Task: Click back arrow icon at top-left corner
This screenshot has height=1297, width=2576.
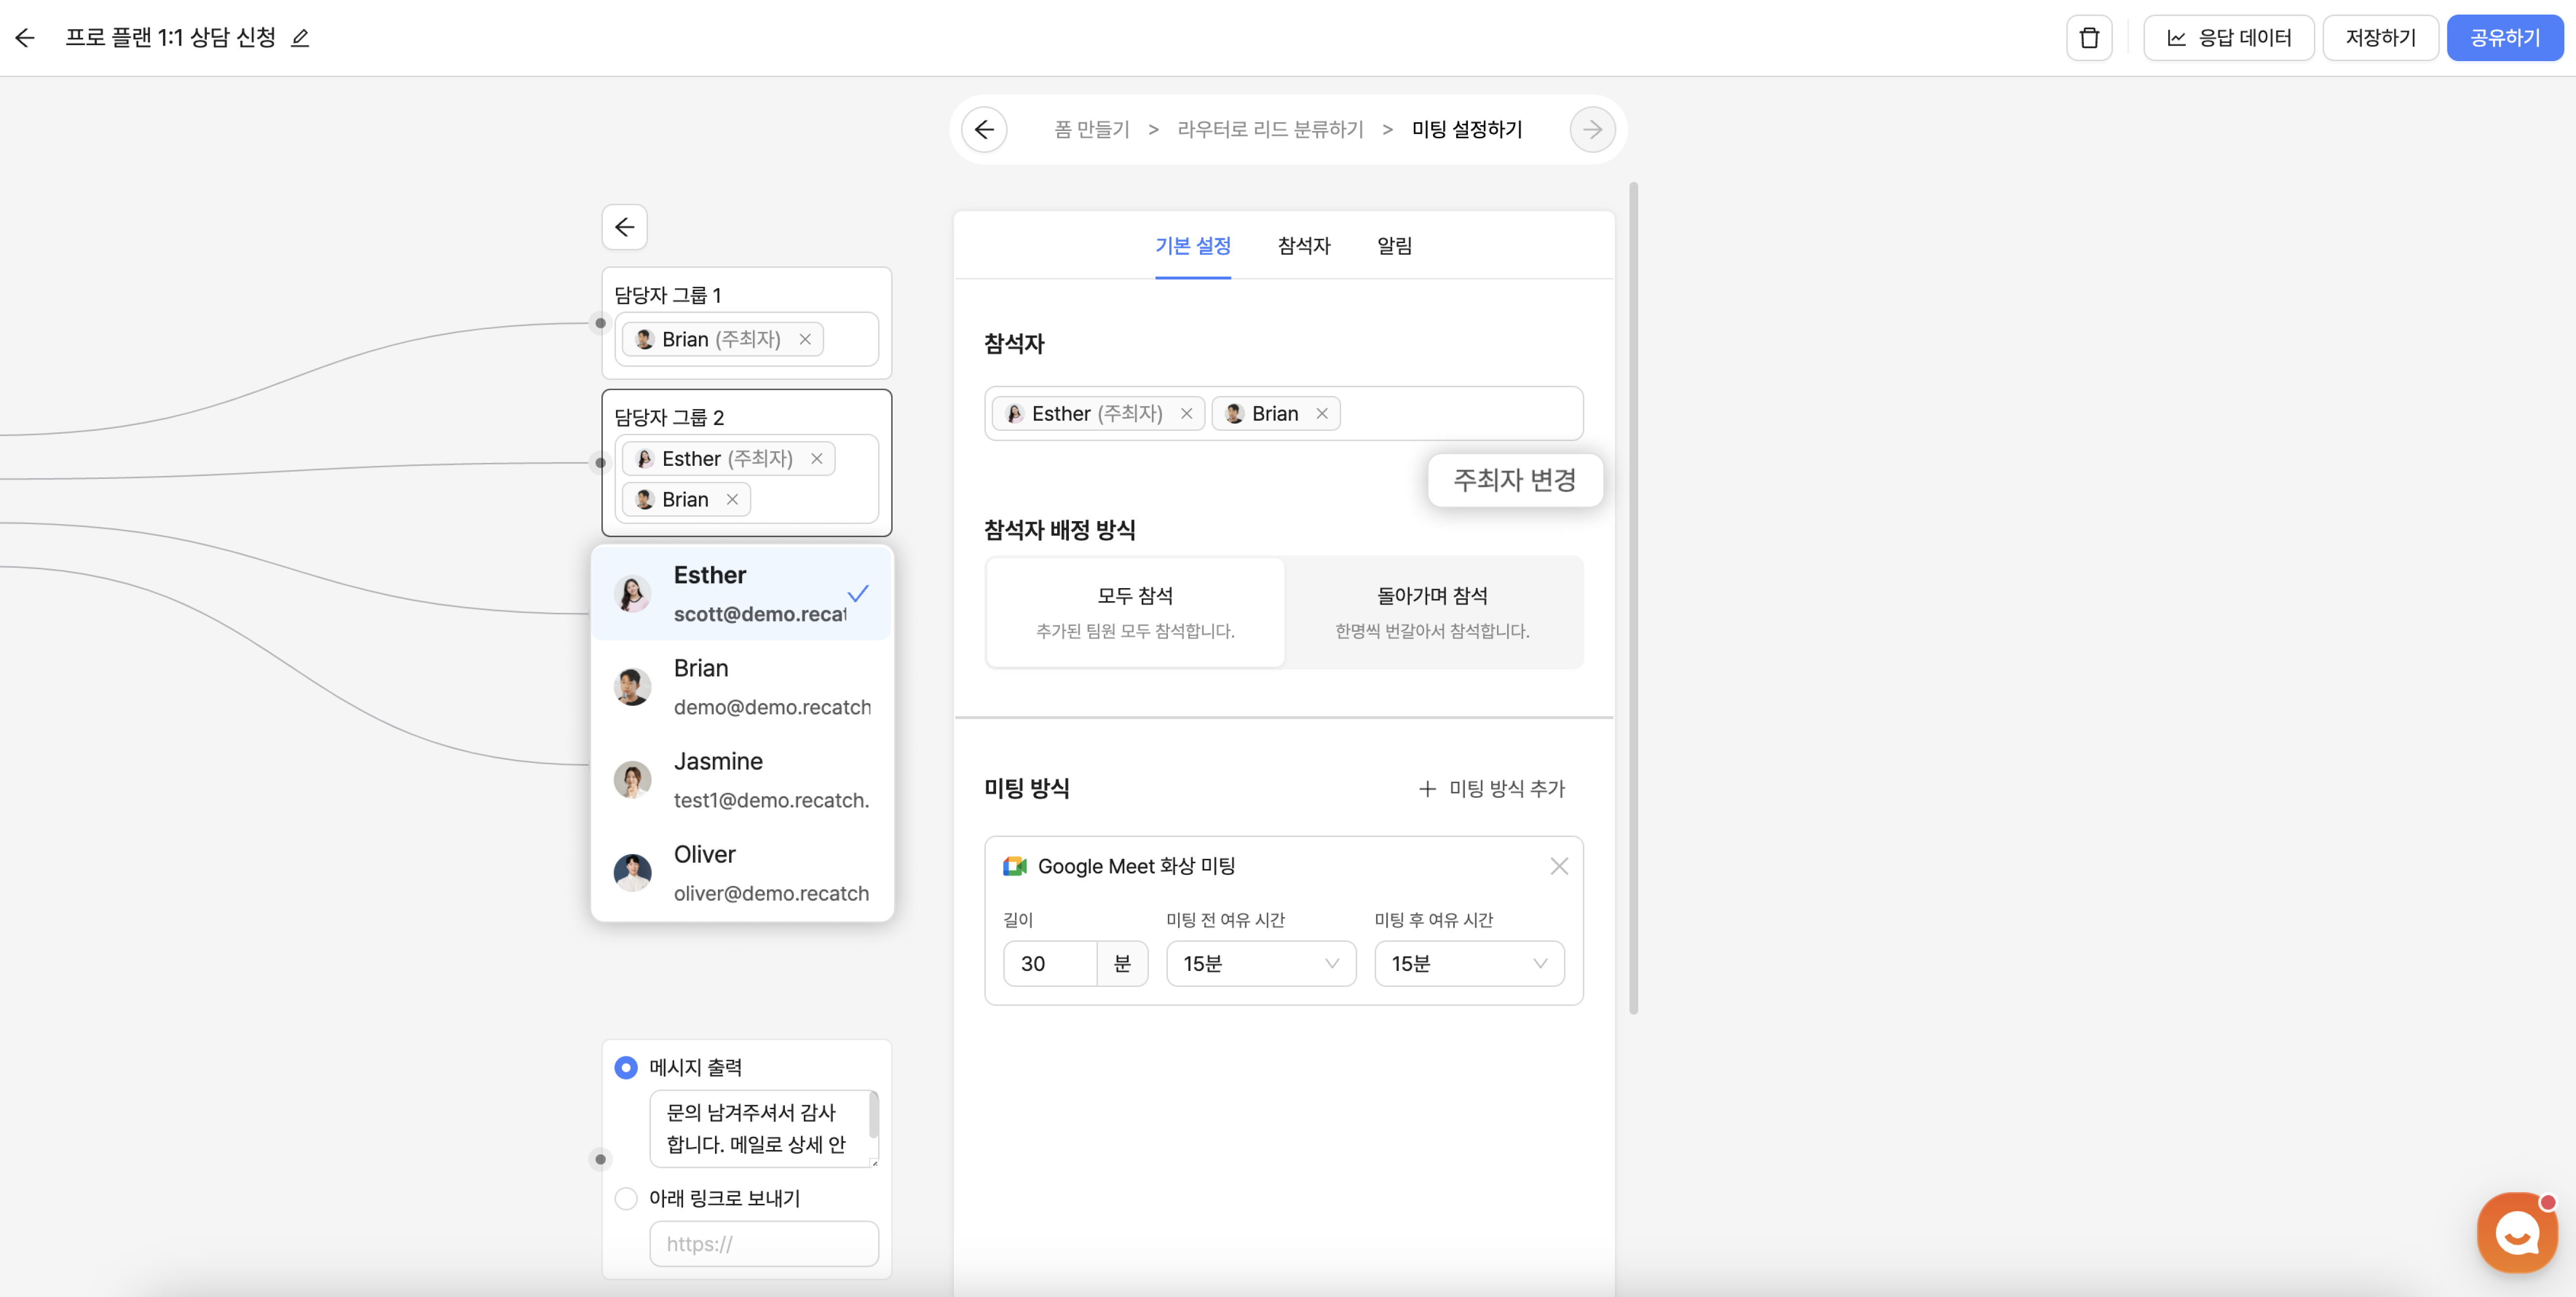Action: [25, 38]
